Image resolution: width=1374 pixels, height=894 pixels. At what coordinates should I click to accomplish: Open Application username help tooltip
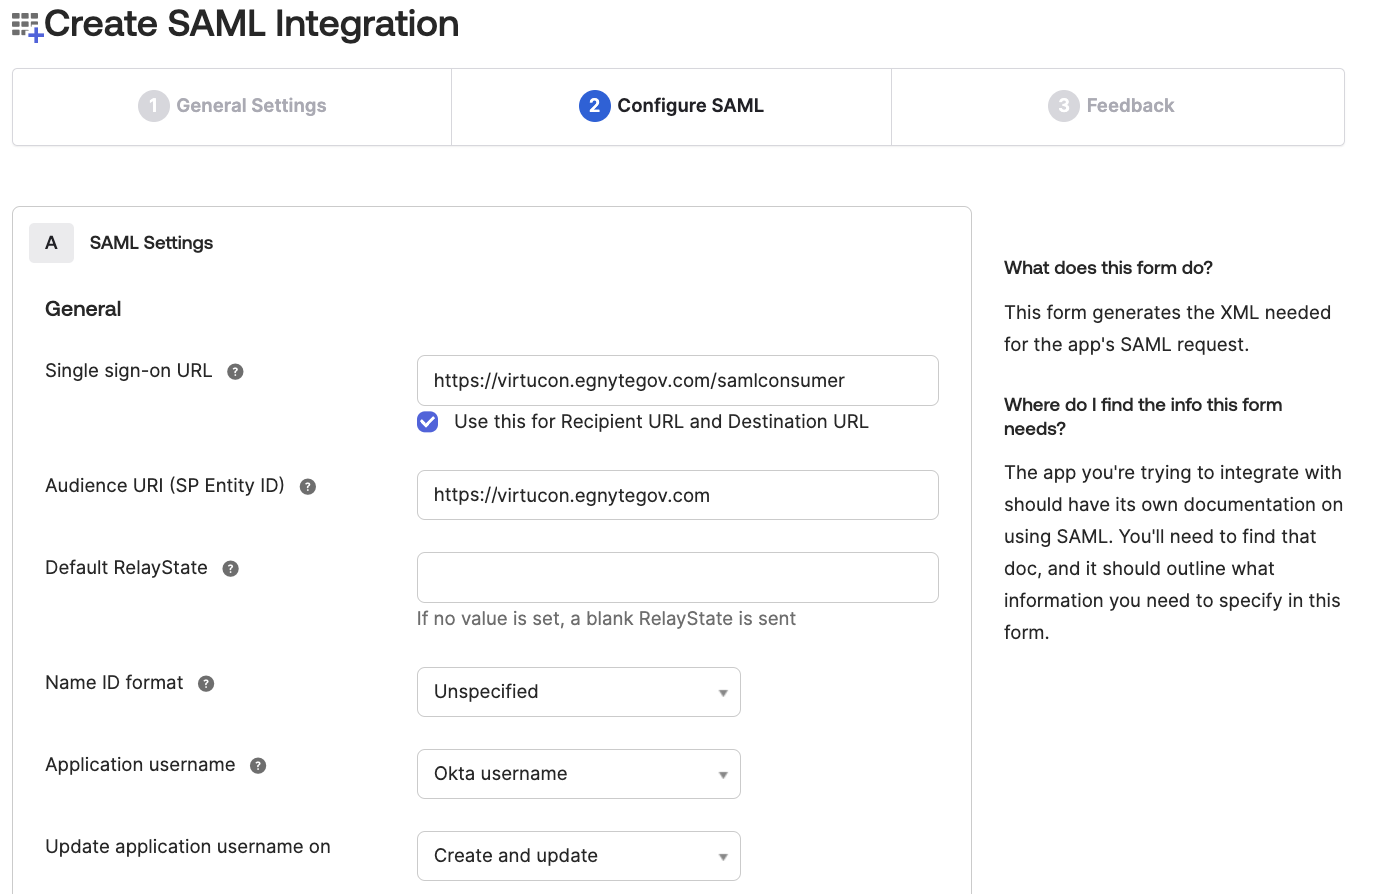[257, 765]
